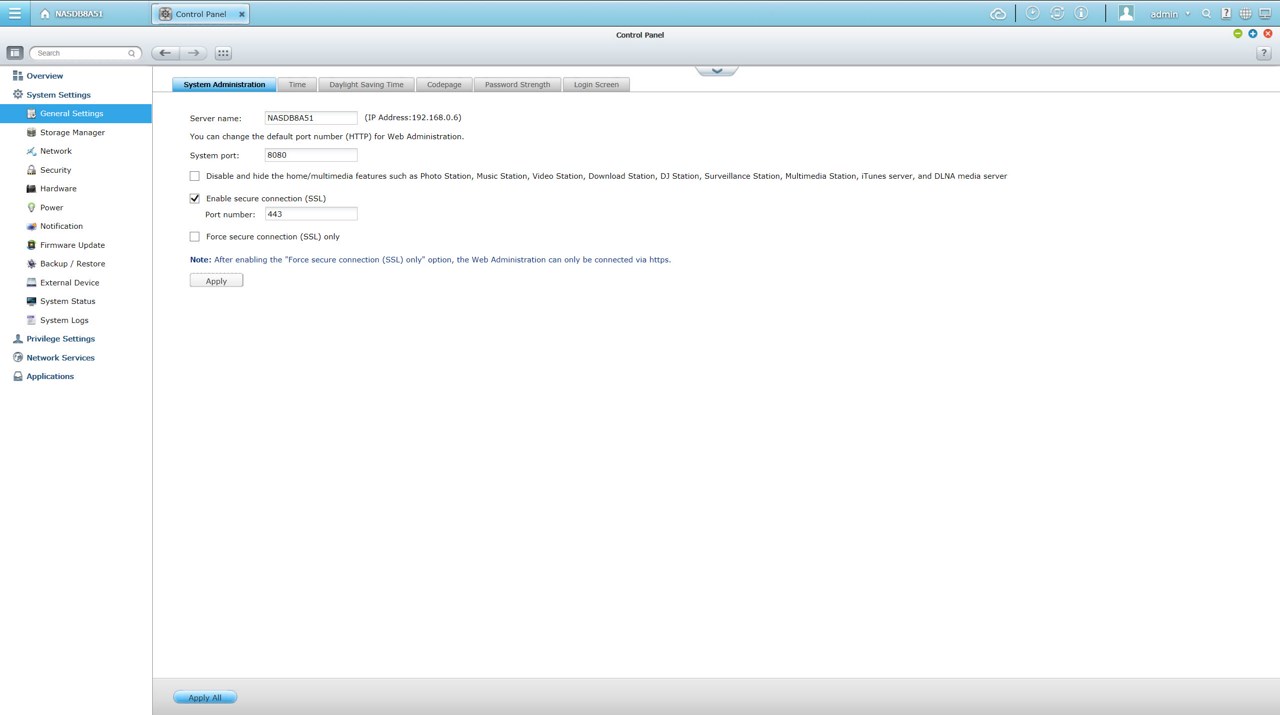Switch to the Codepage tab
The height and width of the screenshot is (715, 1280).
point(444,85)
